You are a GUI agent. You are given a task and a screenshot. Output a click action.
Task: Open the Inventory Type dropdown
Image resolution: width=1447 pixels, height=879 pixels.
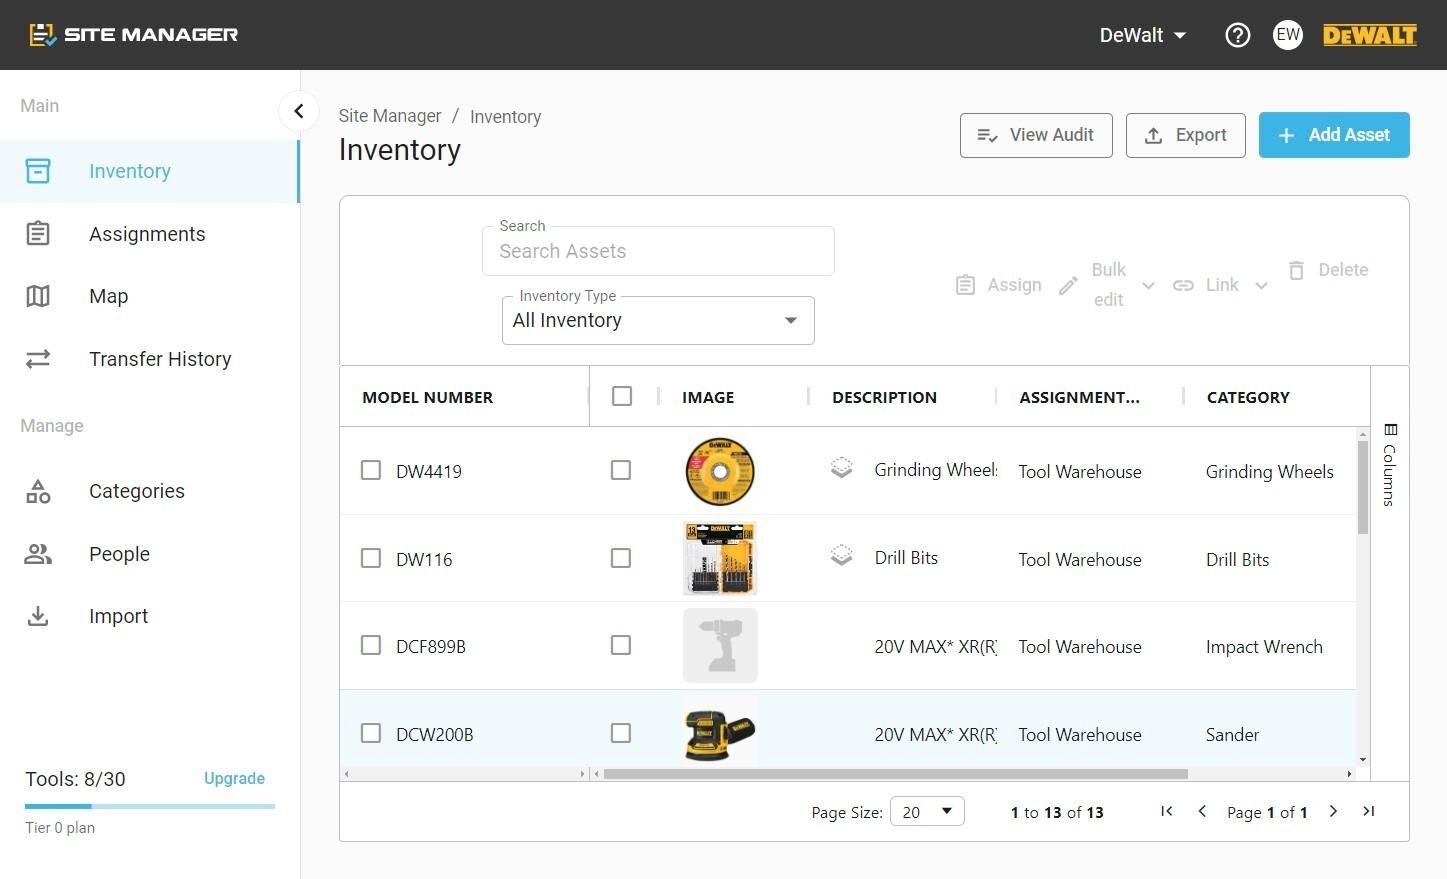tap(658, 320)
